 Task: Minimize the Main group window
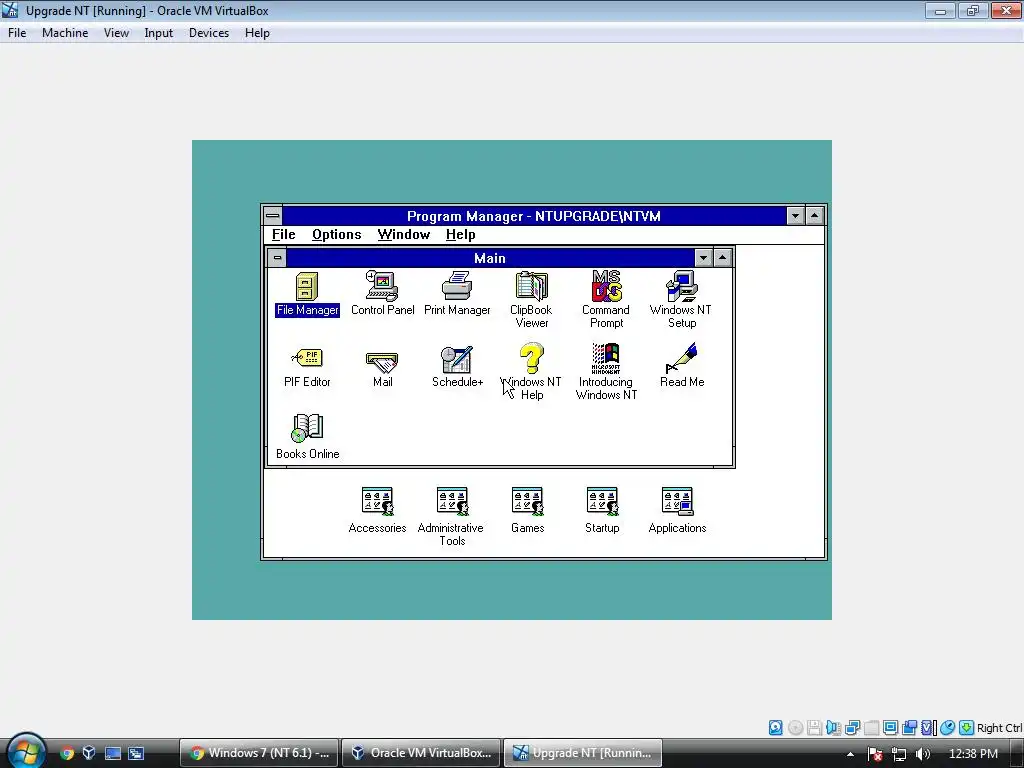point(703,257)
